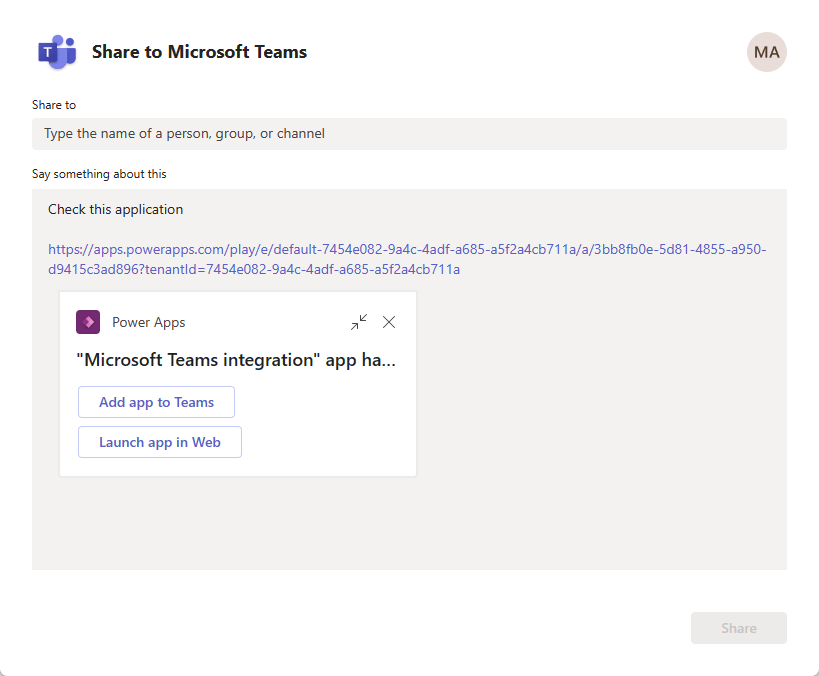
Task: Click the greyed-out Share button
Action: click(739, 628)
